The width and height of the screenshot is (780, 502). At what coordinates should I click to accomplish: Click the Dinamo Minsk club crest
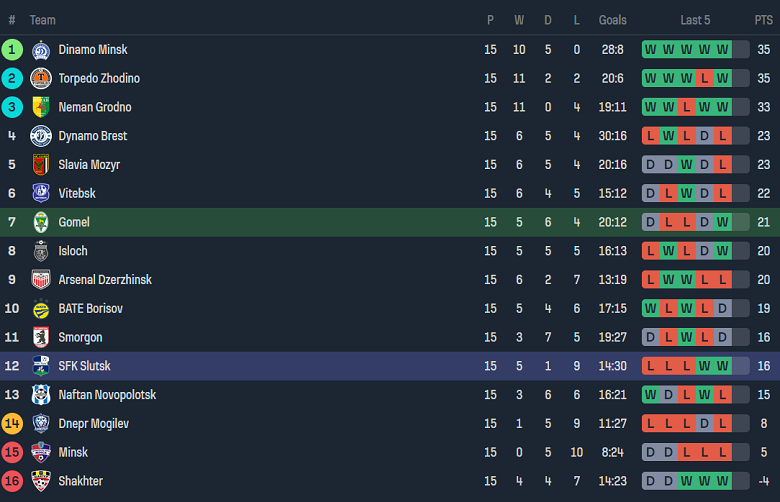[x=41, y=50]
